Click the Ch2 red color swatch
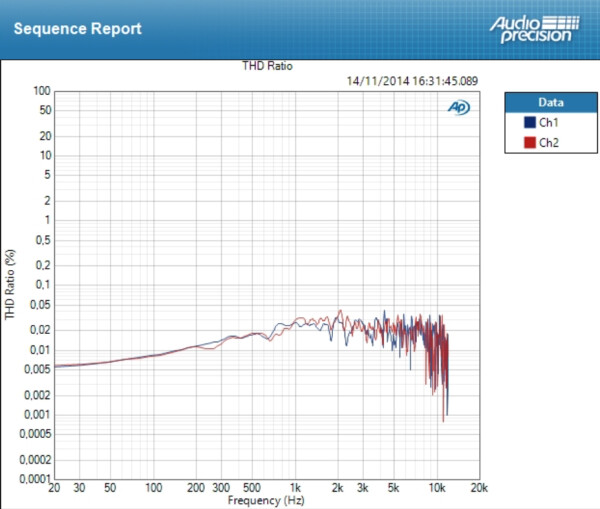This screenshot has height=509, width=600. click(530, 142)
